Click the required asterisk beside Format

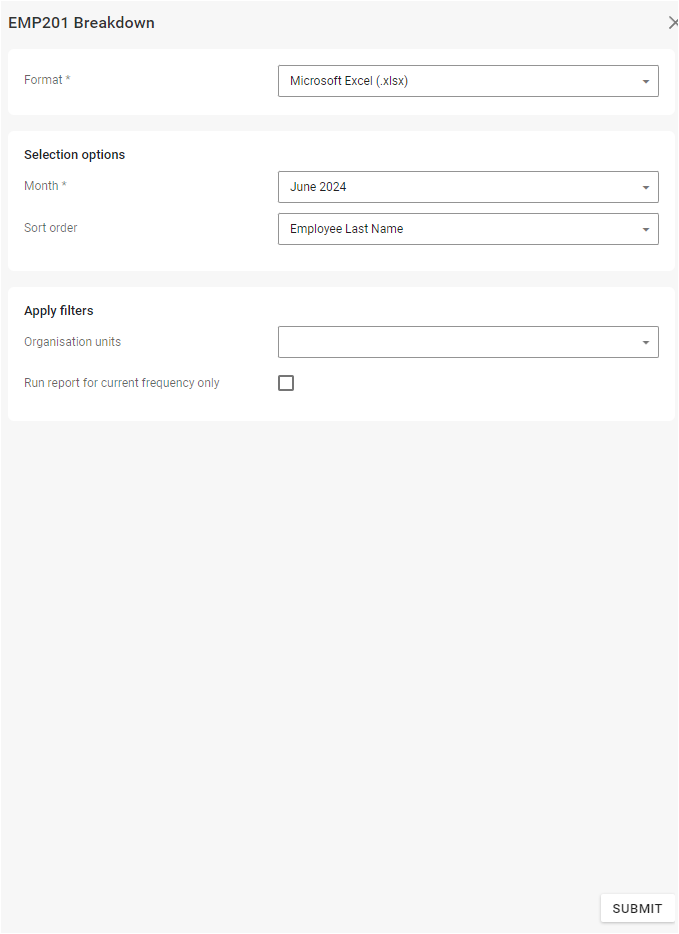(68, 80)
